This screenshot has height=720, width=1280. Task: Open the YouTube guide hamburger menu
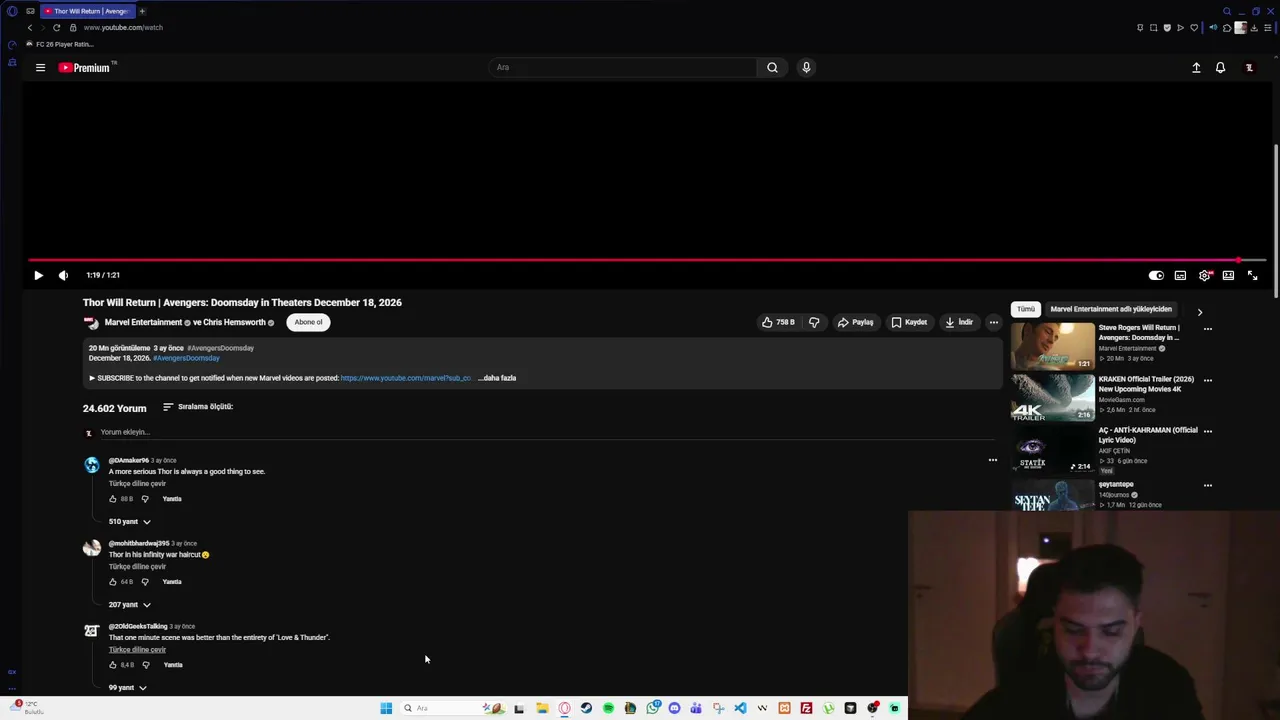(40, 68)
